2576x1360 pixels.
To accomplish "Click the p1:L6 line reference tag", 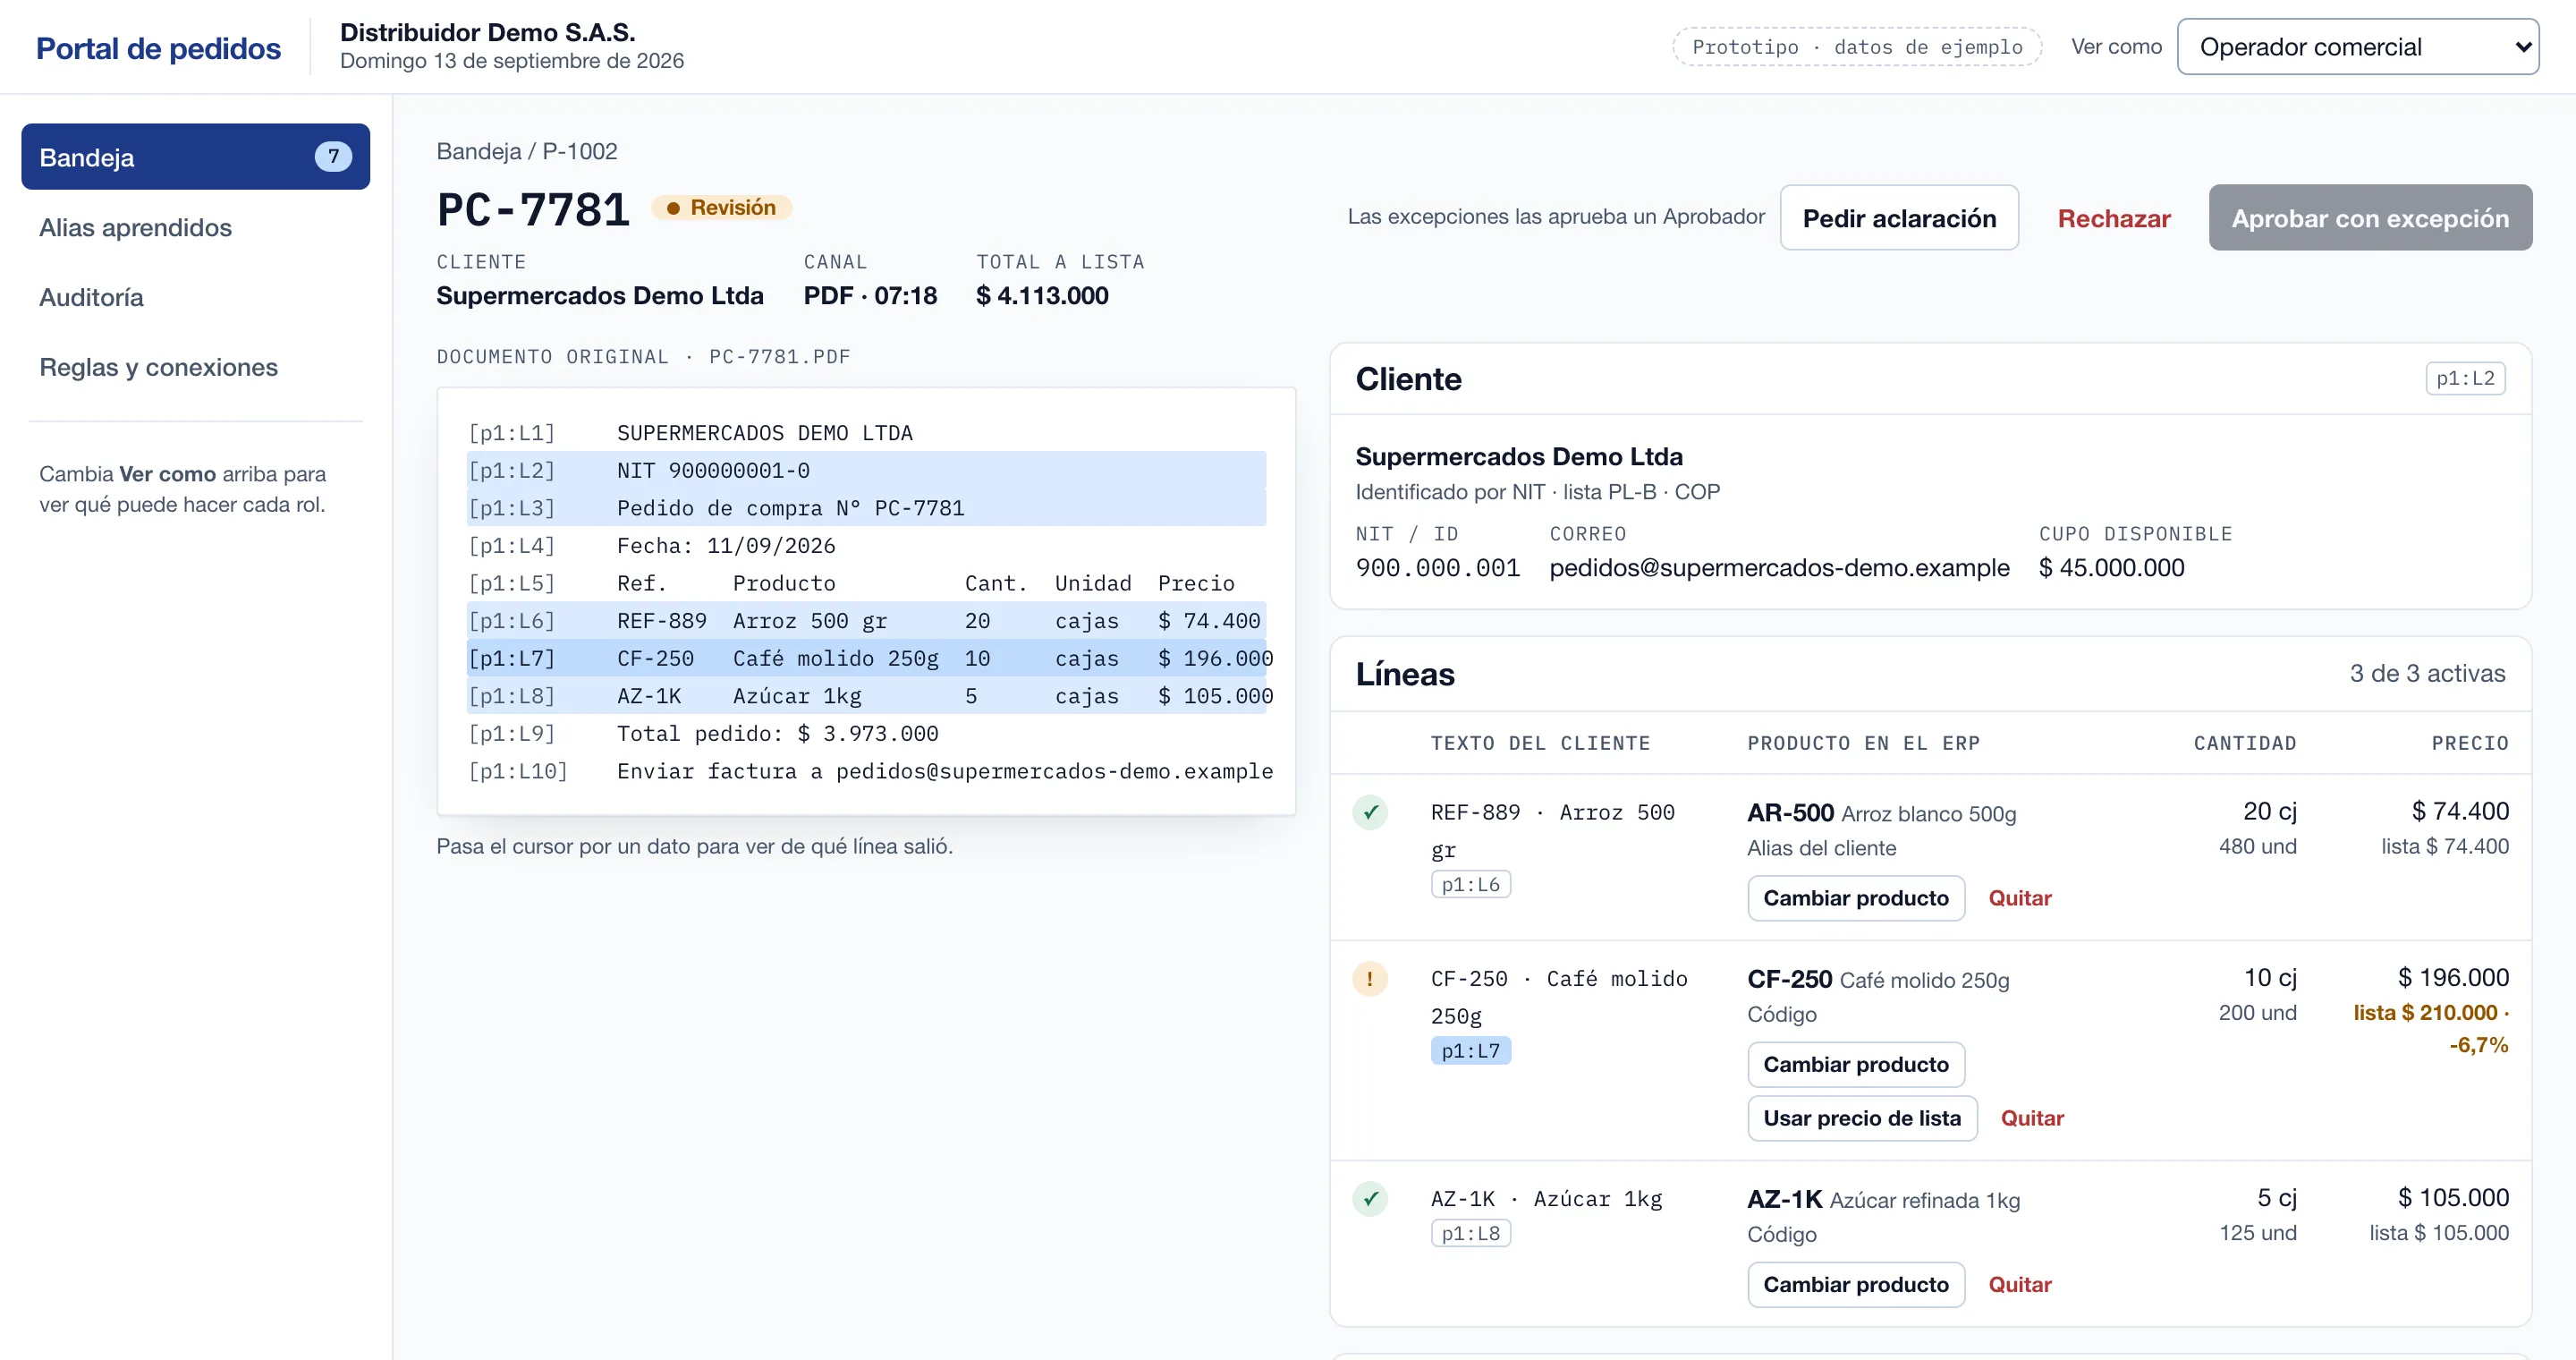I will click(x=1470, y=884).
